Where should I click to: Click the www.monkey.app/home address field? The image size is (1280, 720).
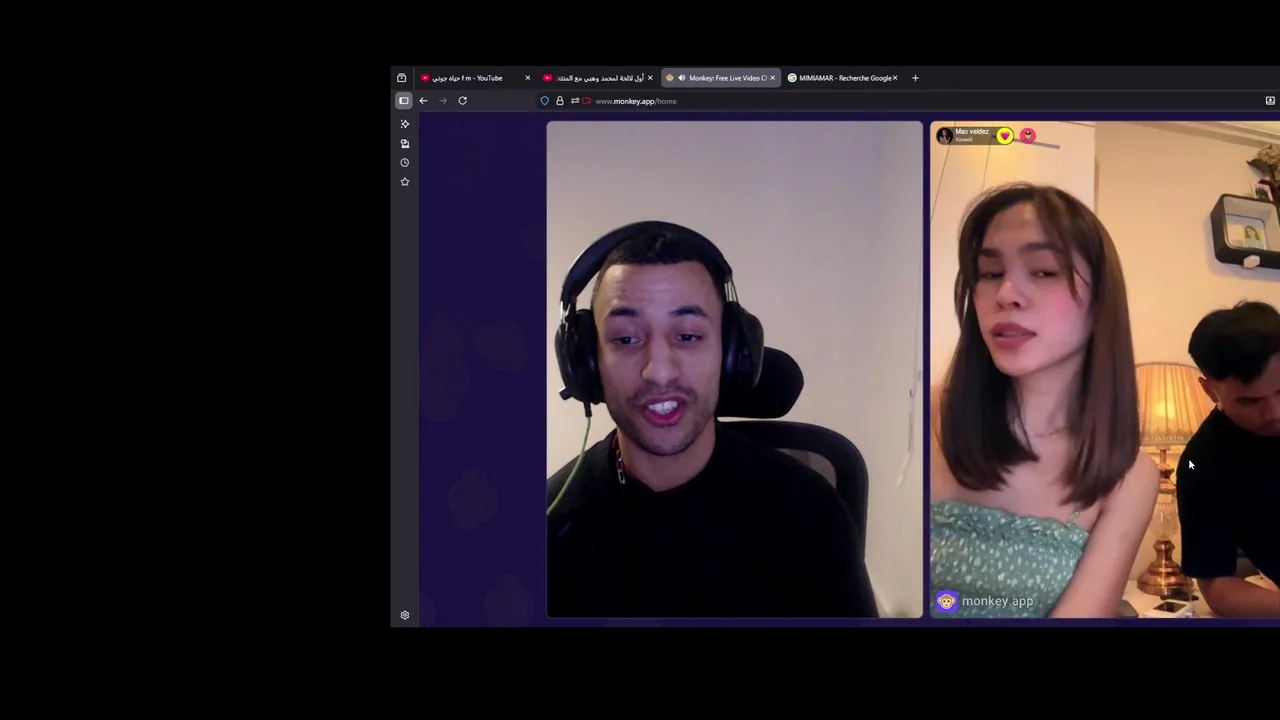click(636, 101)
